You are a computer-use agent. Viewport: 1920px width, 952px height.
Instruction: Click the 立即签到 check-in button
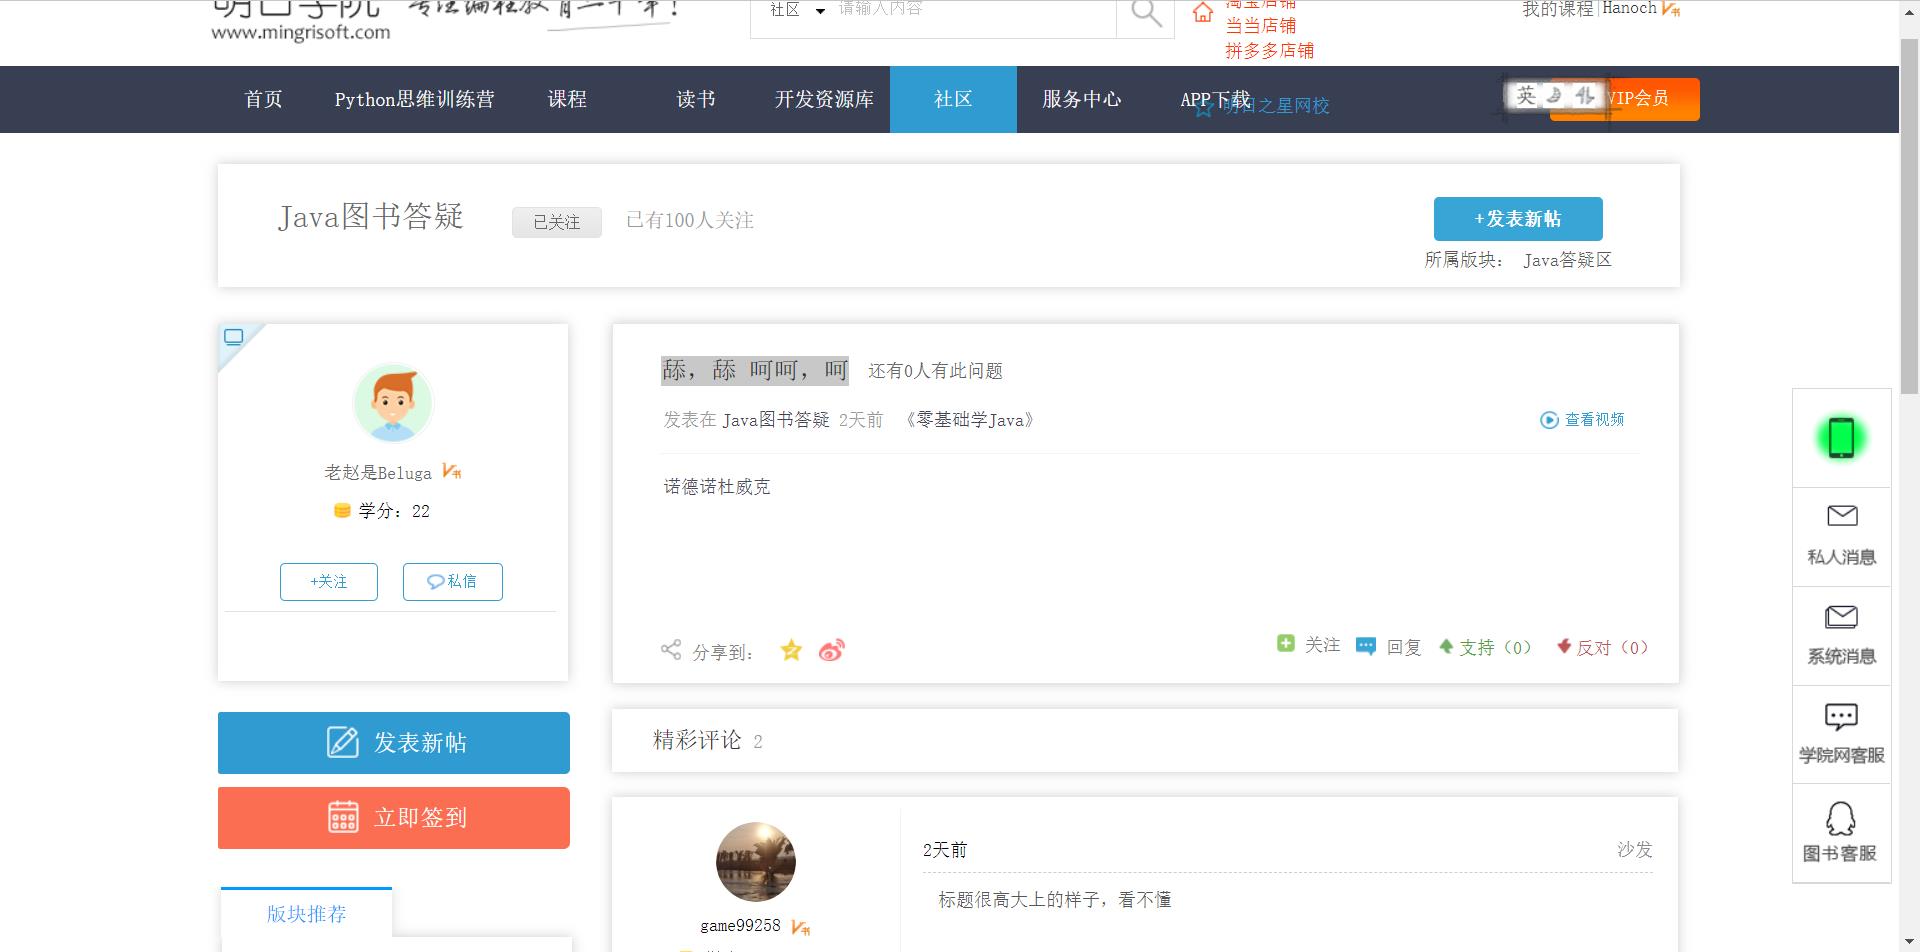click(394, 818)
